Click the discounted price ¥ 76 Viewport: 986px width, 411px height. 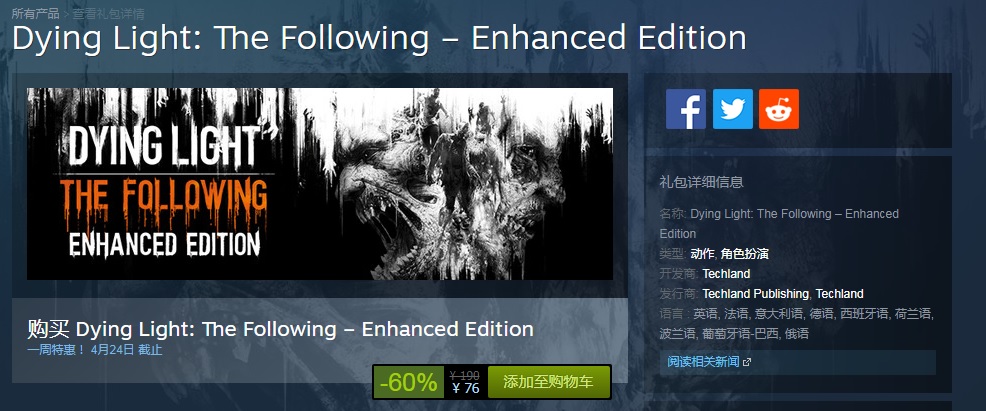tap(465, 389)
